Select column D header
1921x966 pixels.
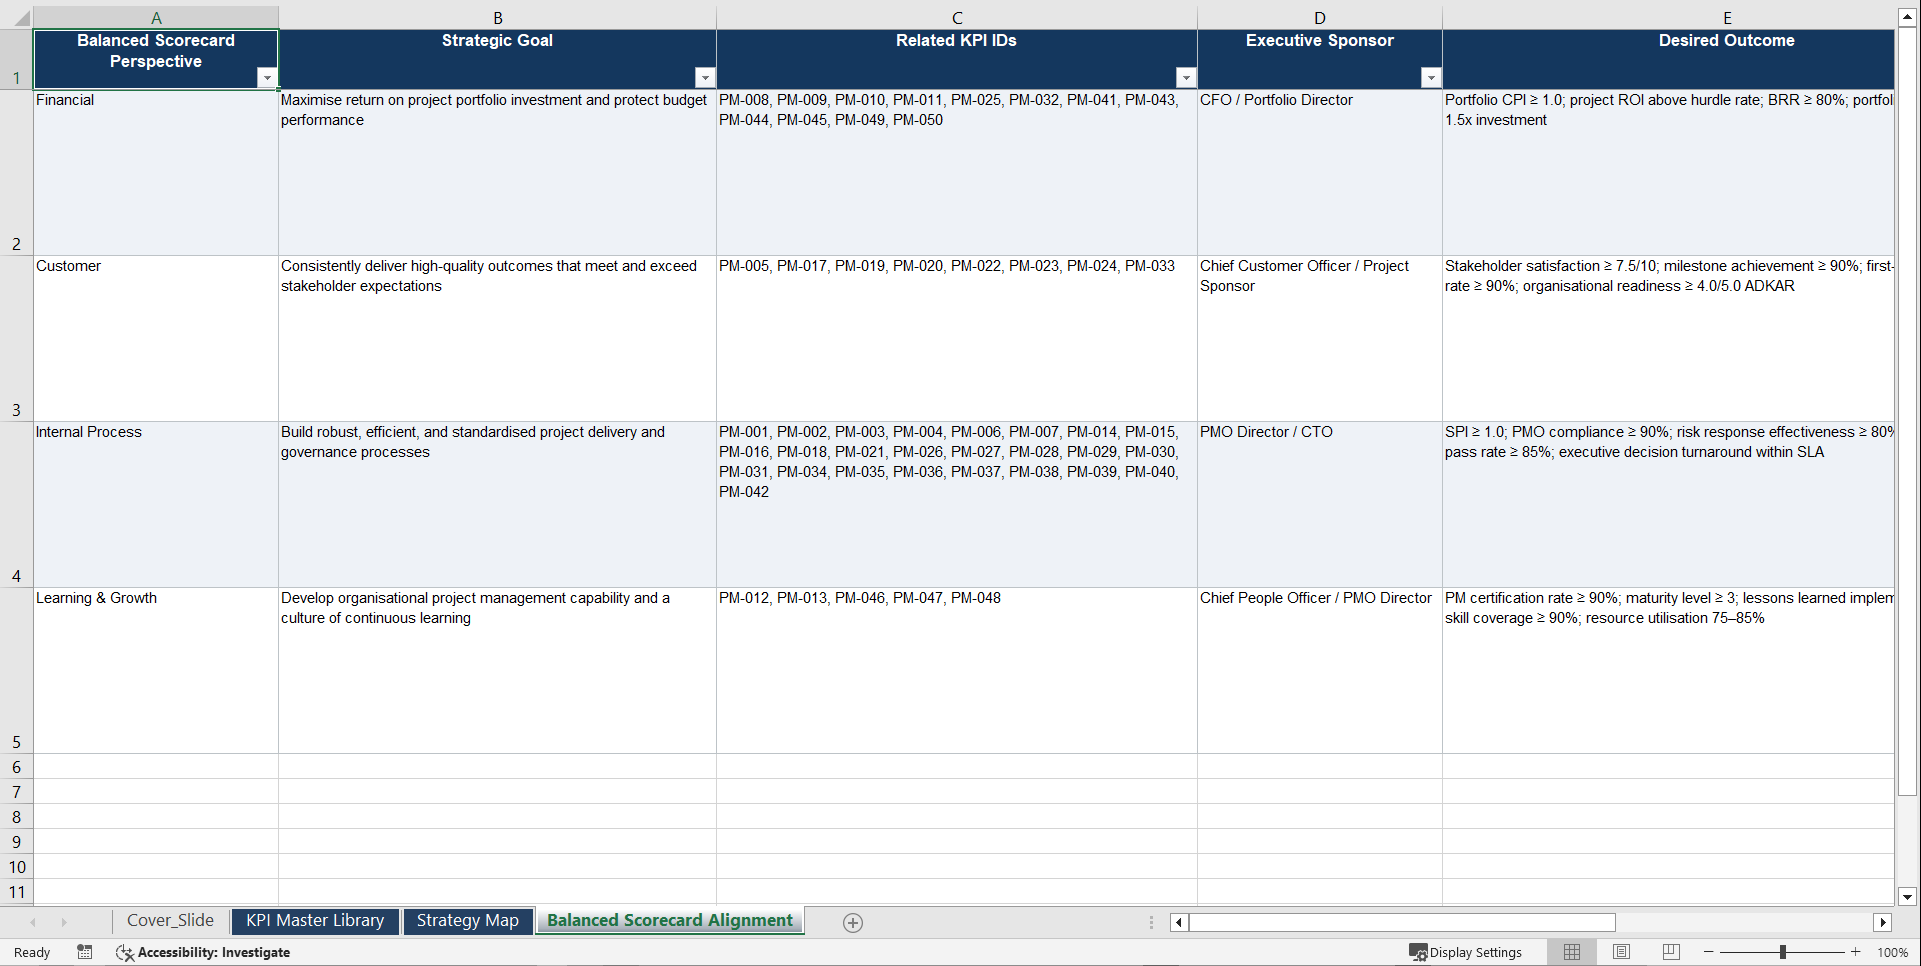click(x=1320, y=18)
